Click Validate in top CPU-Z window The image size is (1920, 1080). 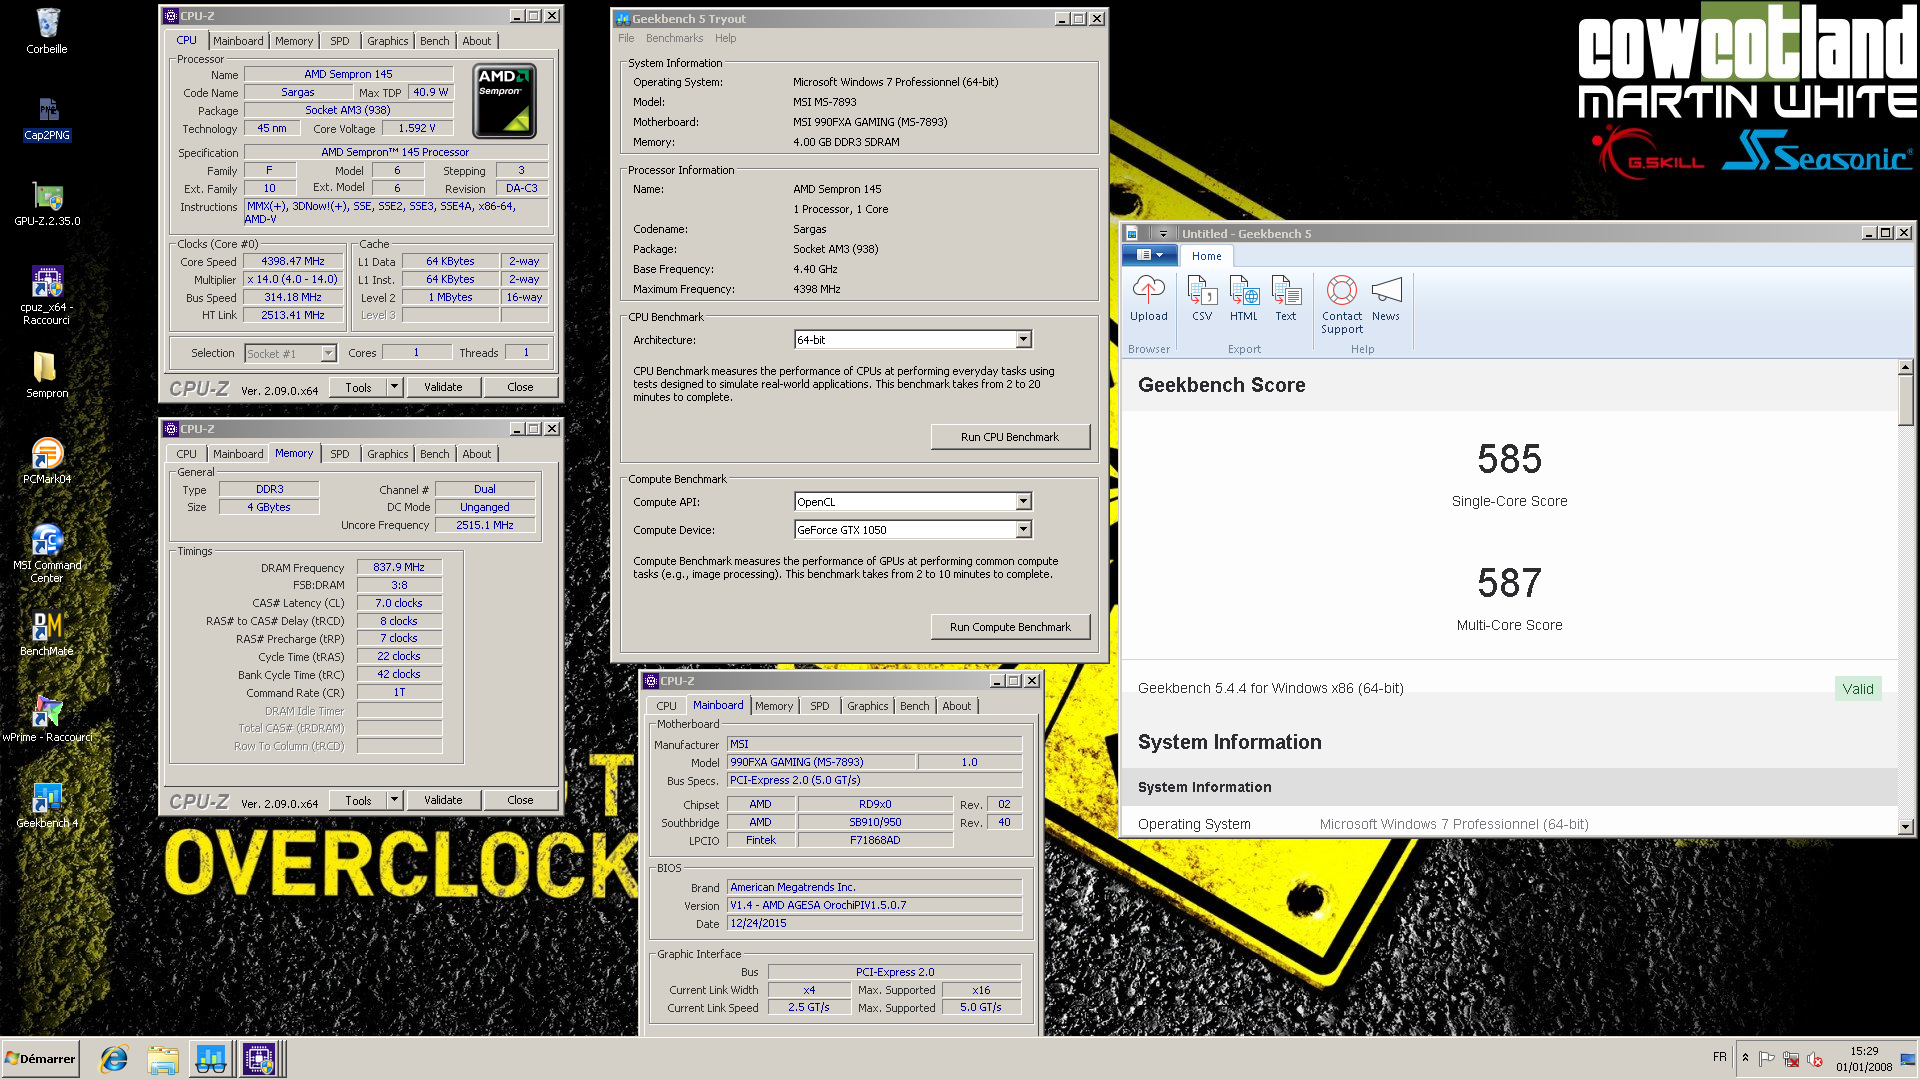[x=443, y=387]
